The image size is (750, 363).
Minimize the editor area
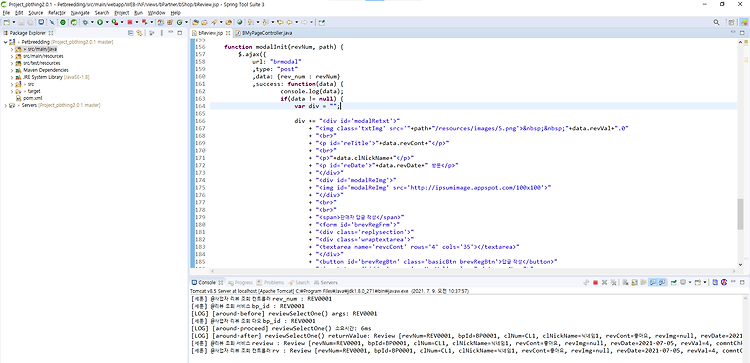(x=734, y=33)
